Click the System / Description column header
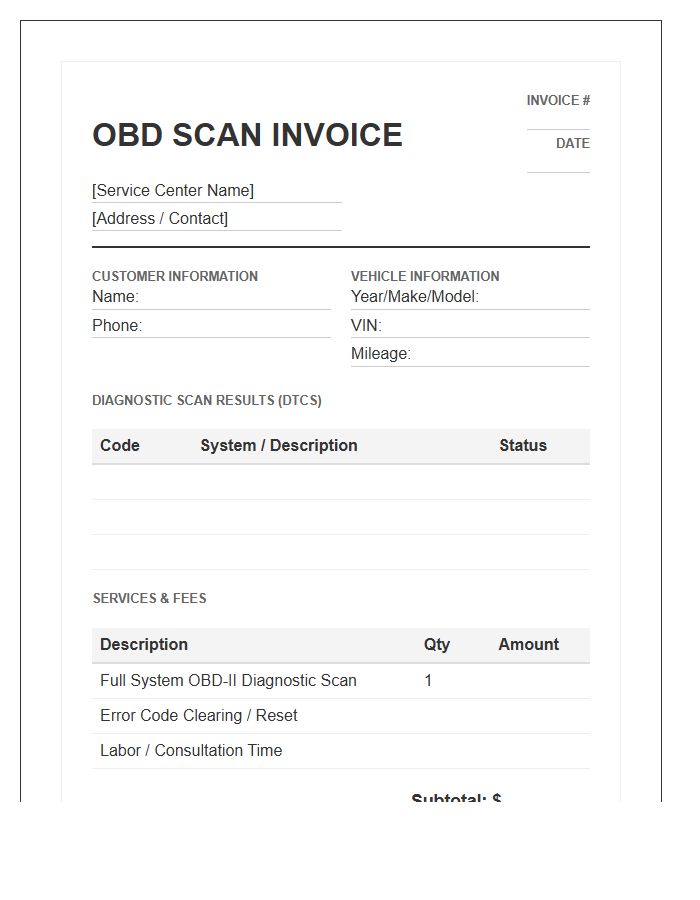 (x=279, y=445)
